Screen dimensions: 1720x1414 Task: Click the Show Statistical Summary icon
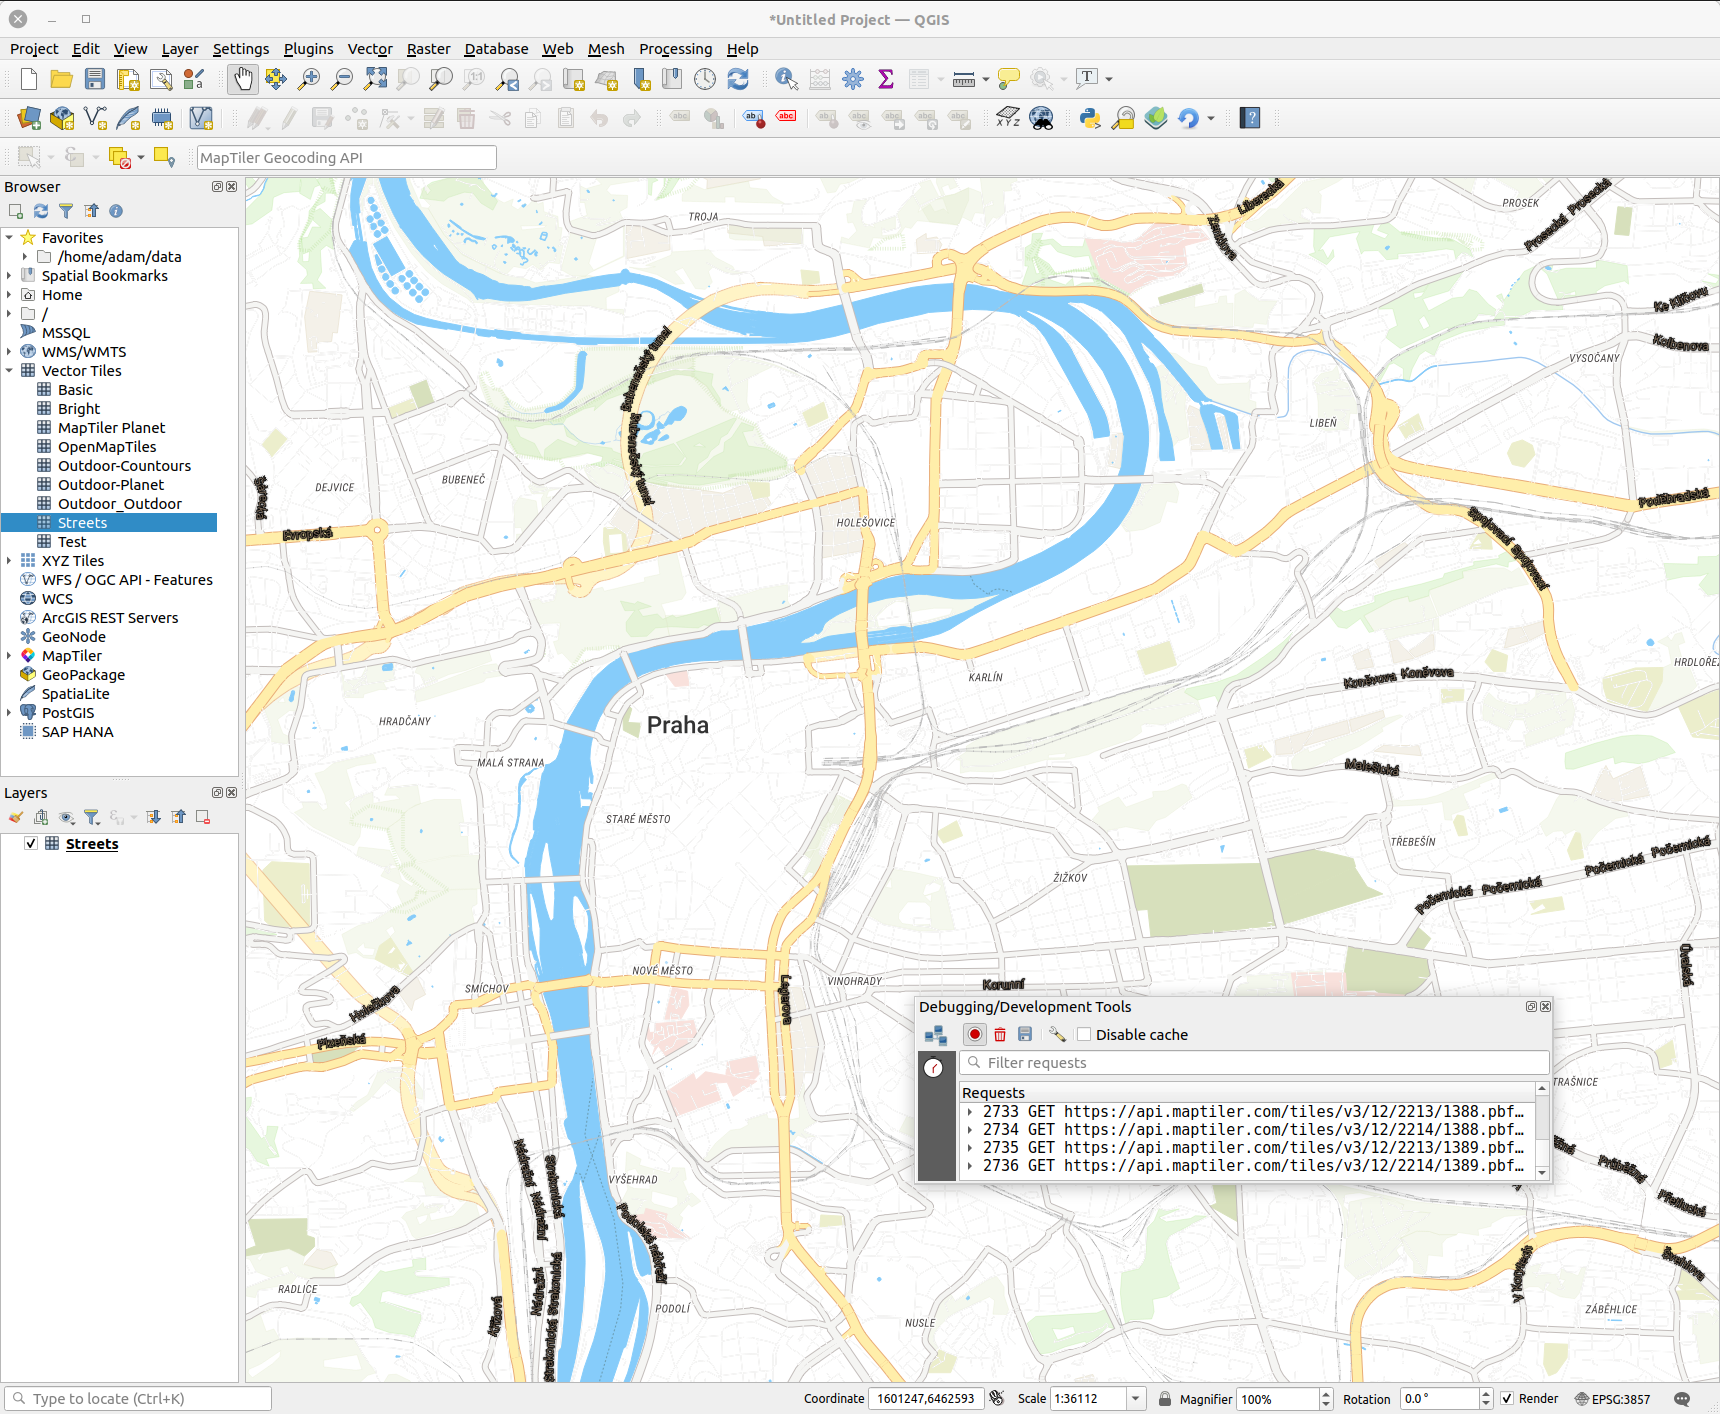coord(886,79)
